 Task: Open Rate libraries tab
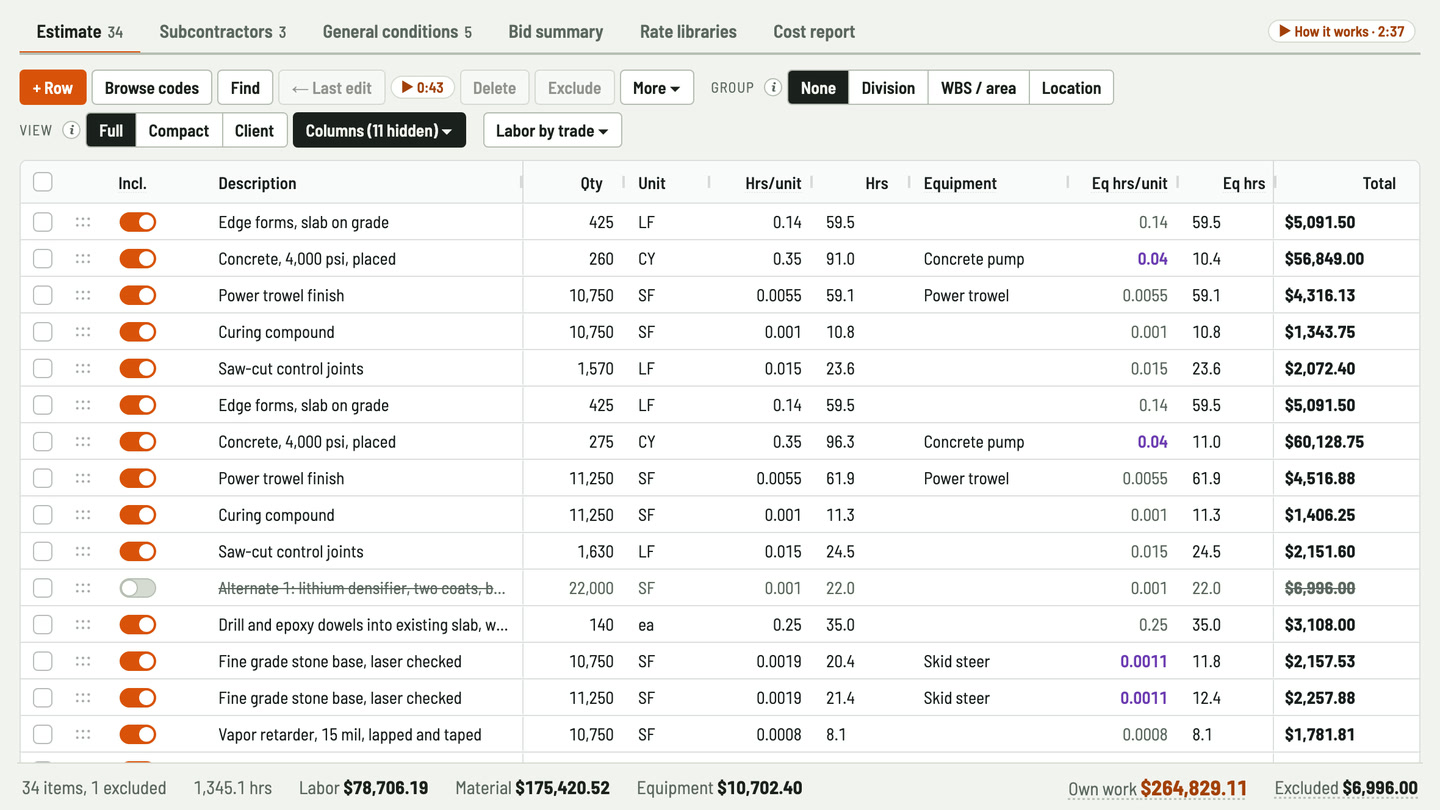[x=688, y=32]
